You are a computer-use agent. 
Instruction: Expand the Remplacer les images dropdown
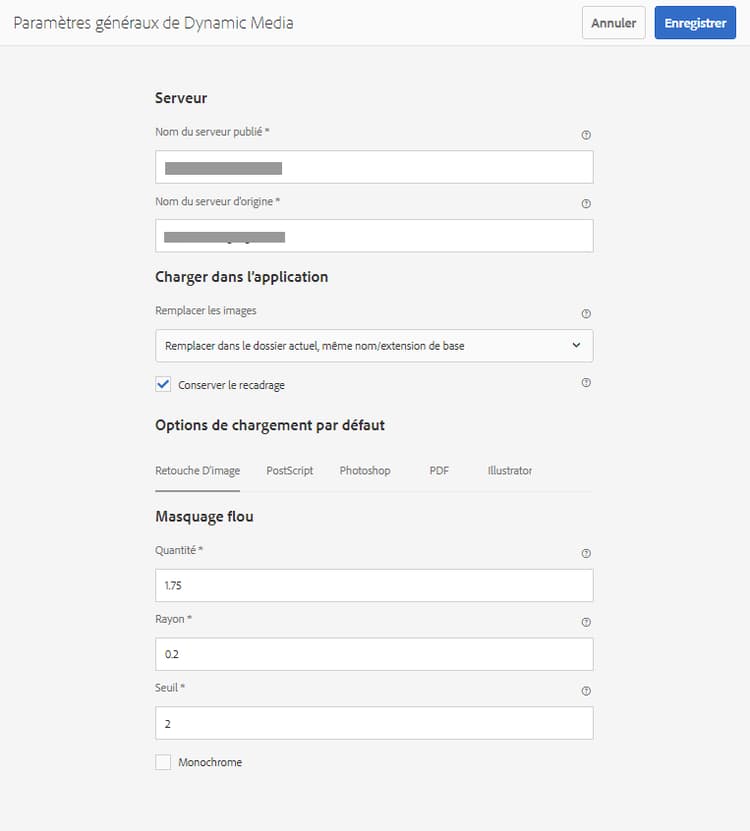coord(374,346)
